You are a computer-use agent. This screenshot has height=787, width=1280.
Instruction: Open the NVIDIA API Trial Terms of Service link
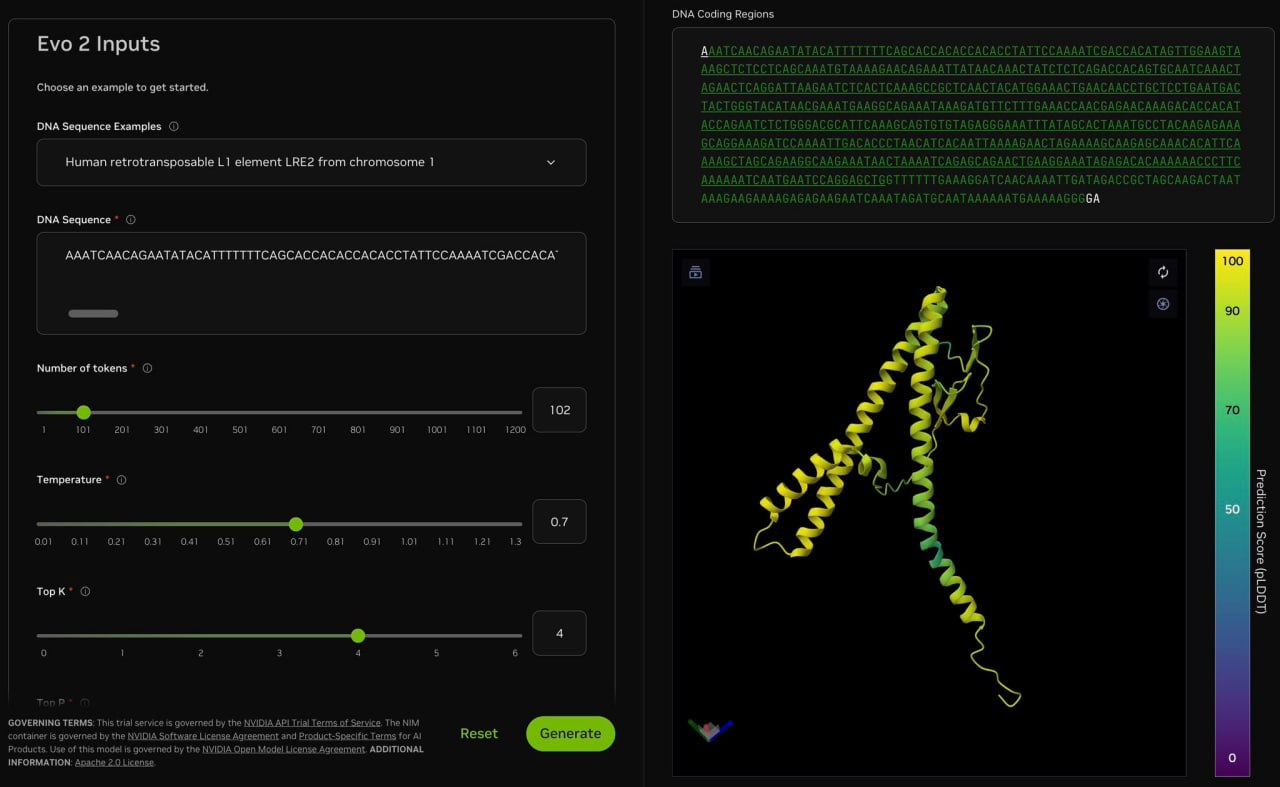(312, 723)
